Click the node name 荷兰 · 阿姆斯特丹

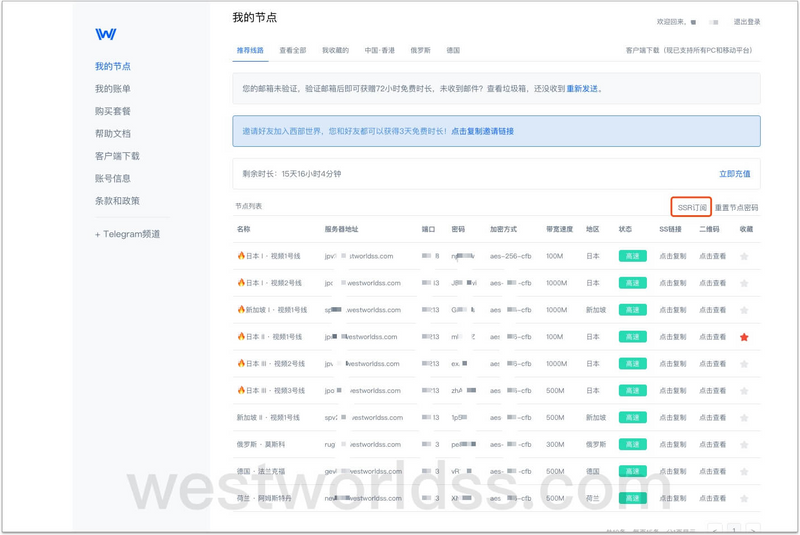264,498
